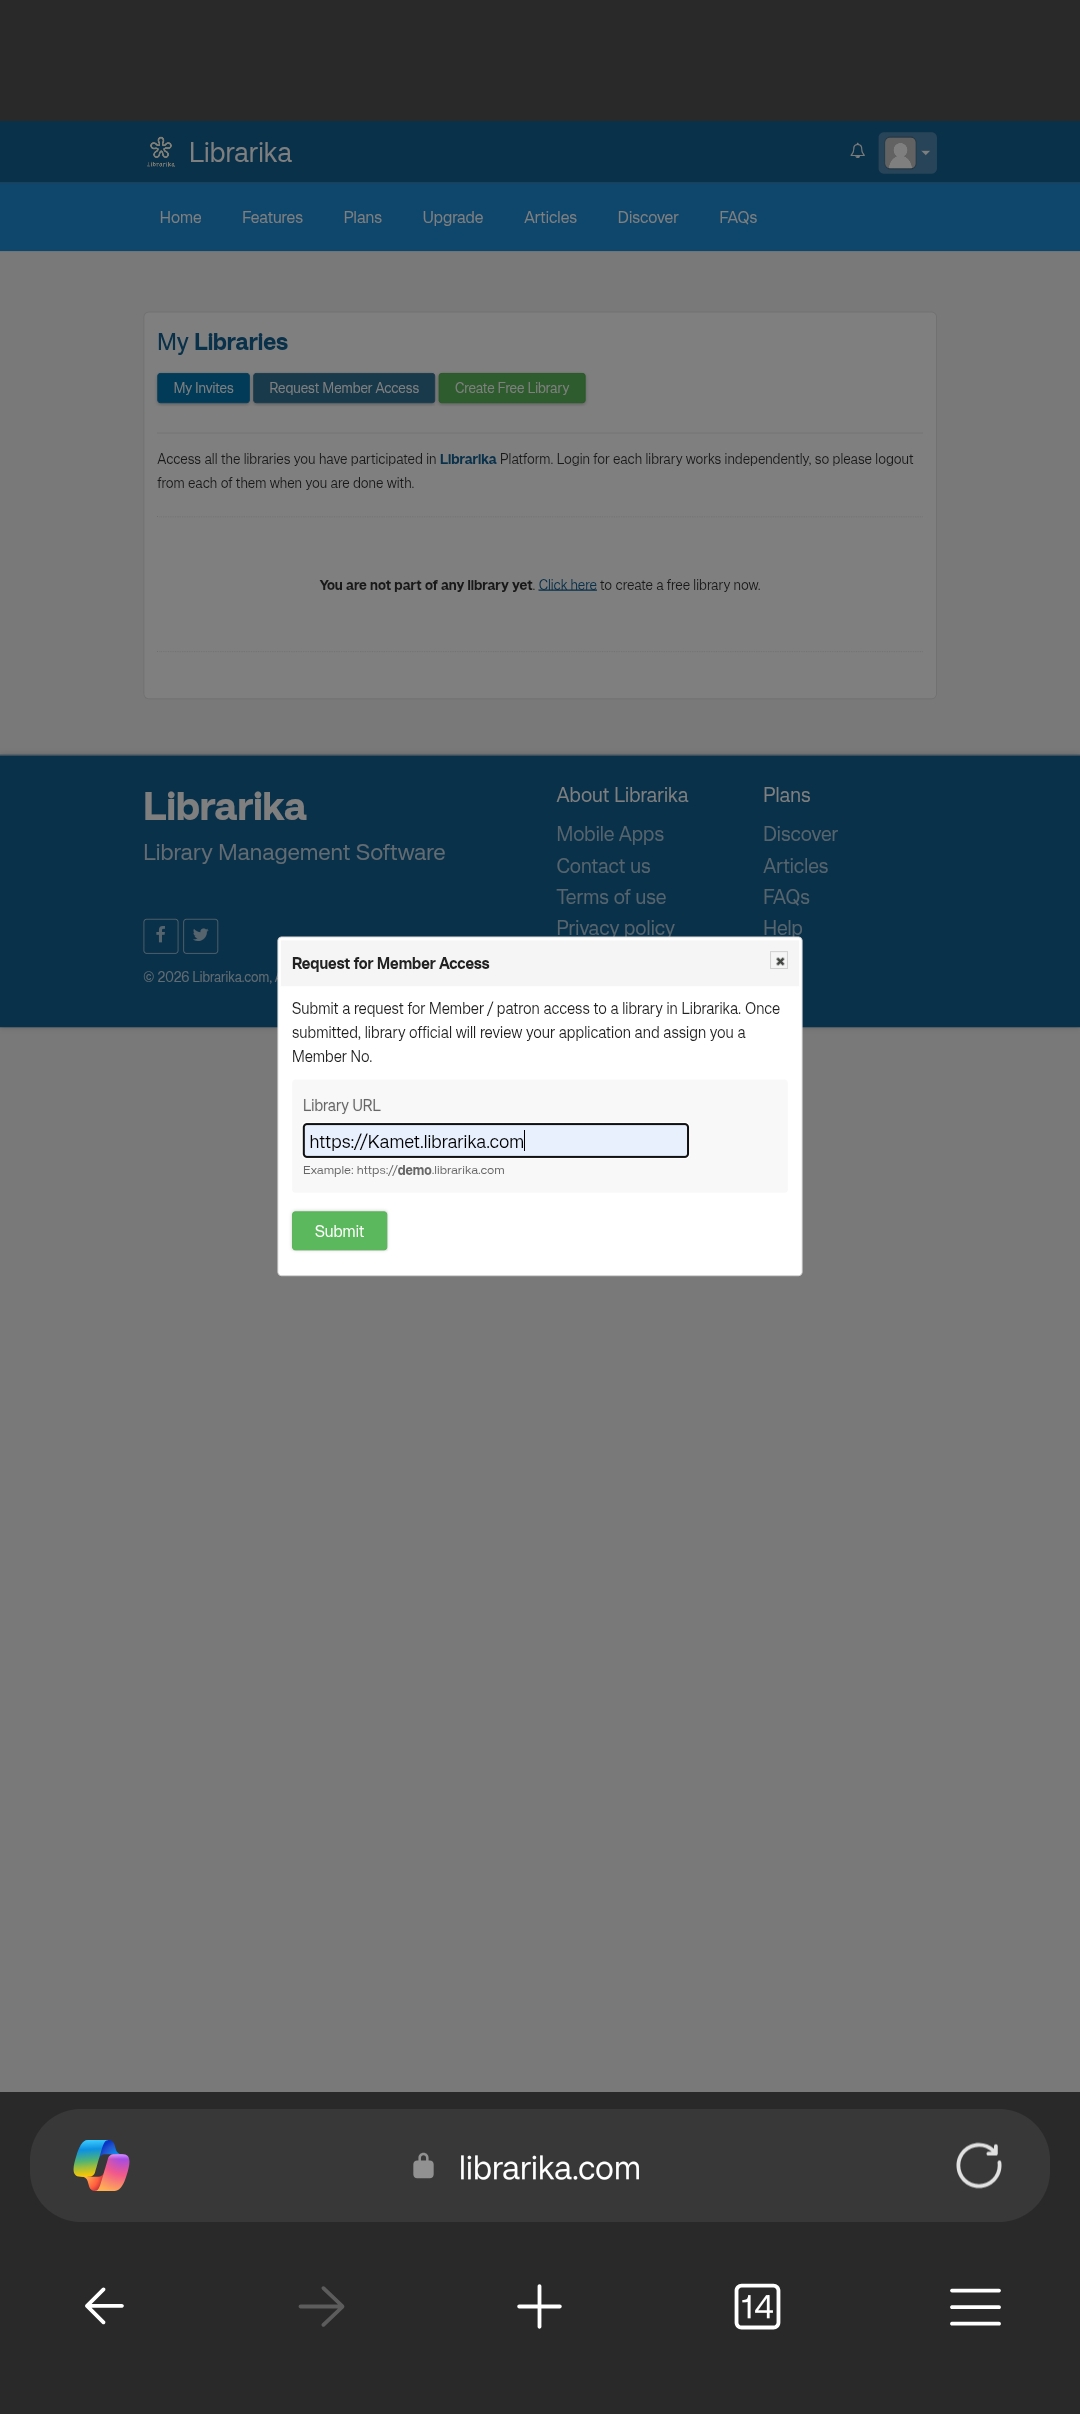Click the 'Librarika' brand name in header
This screenshot has width=1080, height=2414.
pyautogui.click(x=240, y=152)
